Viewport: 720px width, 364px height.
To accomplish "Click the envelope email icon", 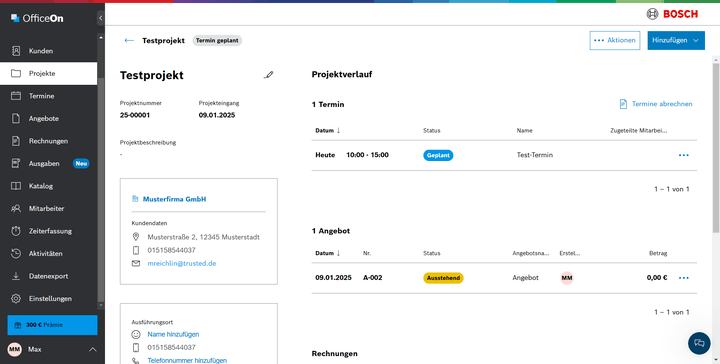I will [135, 263].
